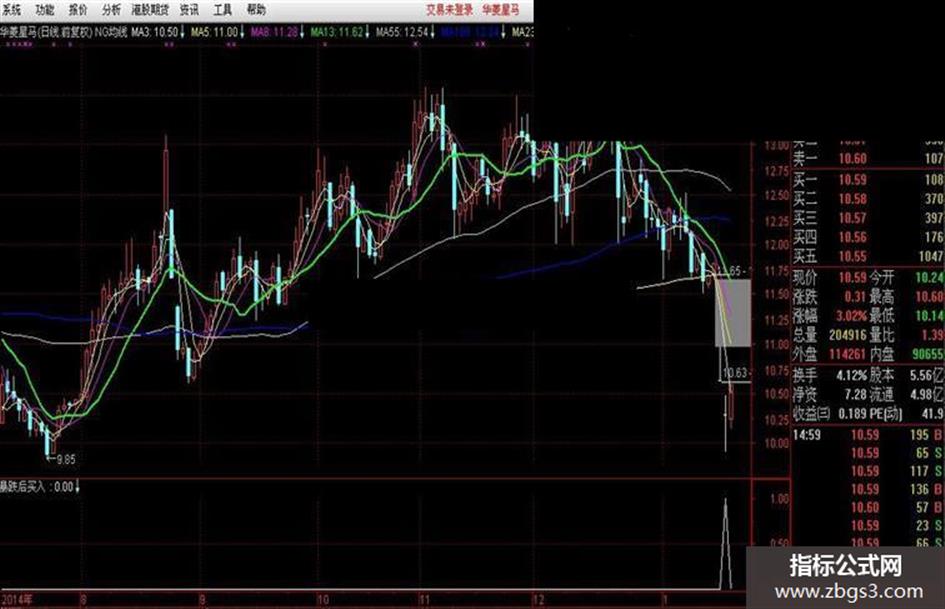The height and width of the screenshot is (609, 945).
Task: Select the 卖一 ask row at 10.60
Action: (867, 159)
